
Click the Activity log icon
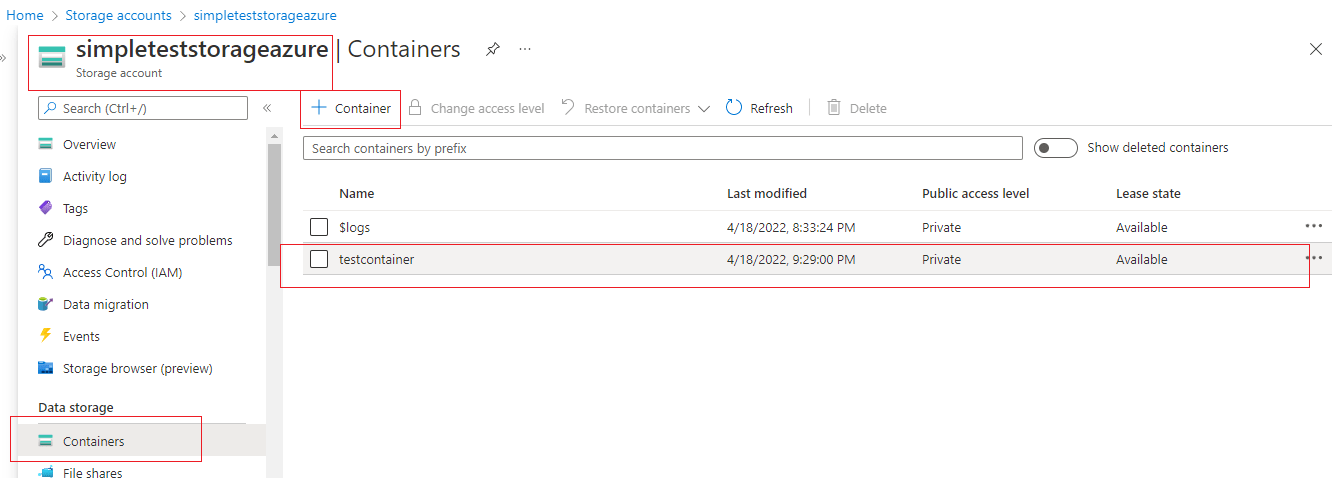tap(45, 176)
